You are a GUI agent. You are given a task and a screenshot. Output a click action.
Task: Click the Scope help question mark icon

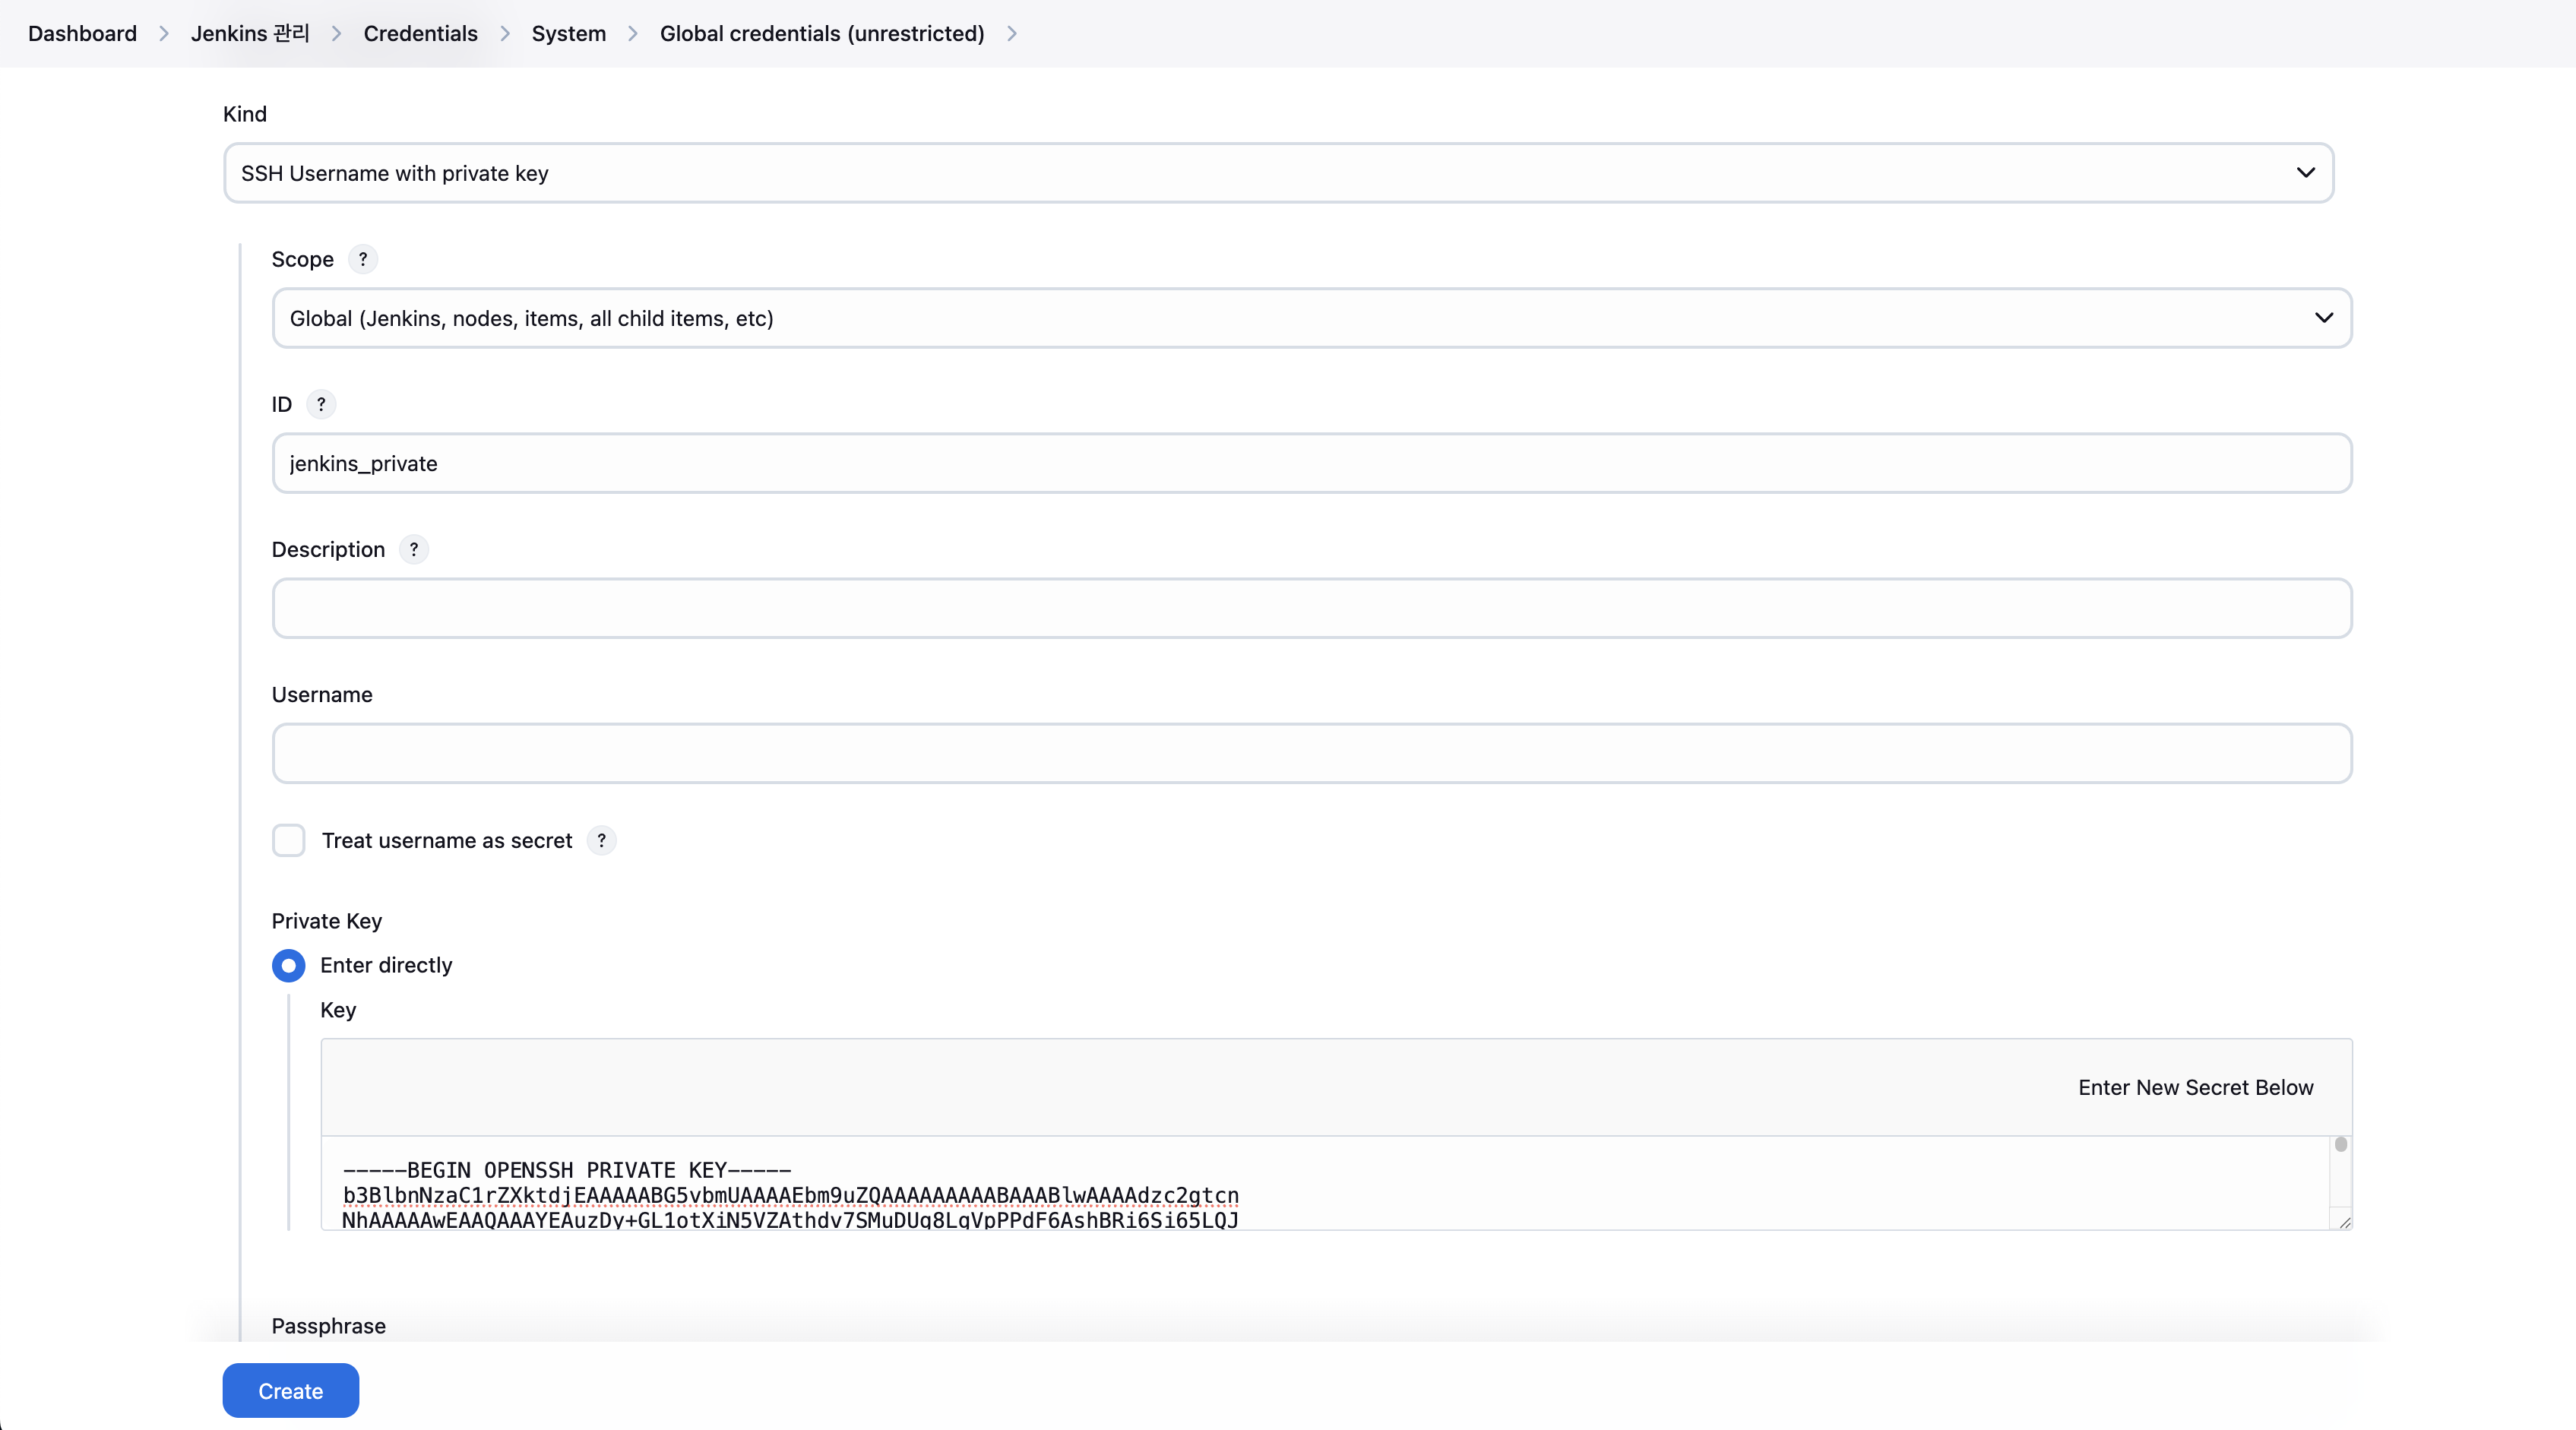point(363,259)
